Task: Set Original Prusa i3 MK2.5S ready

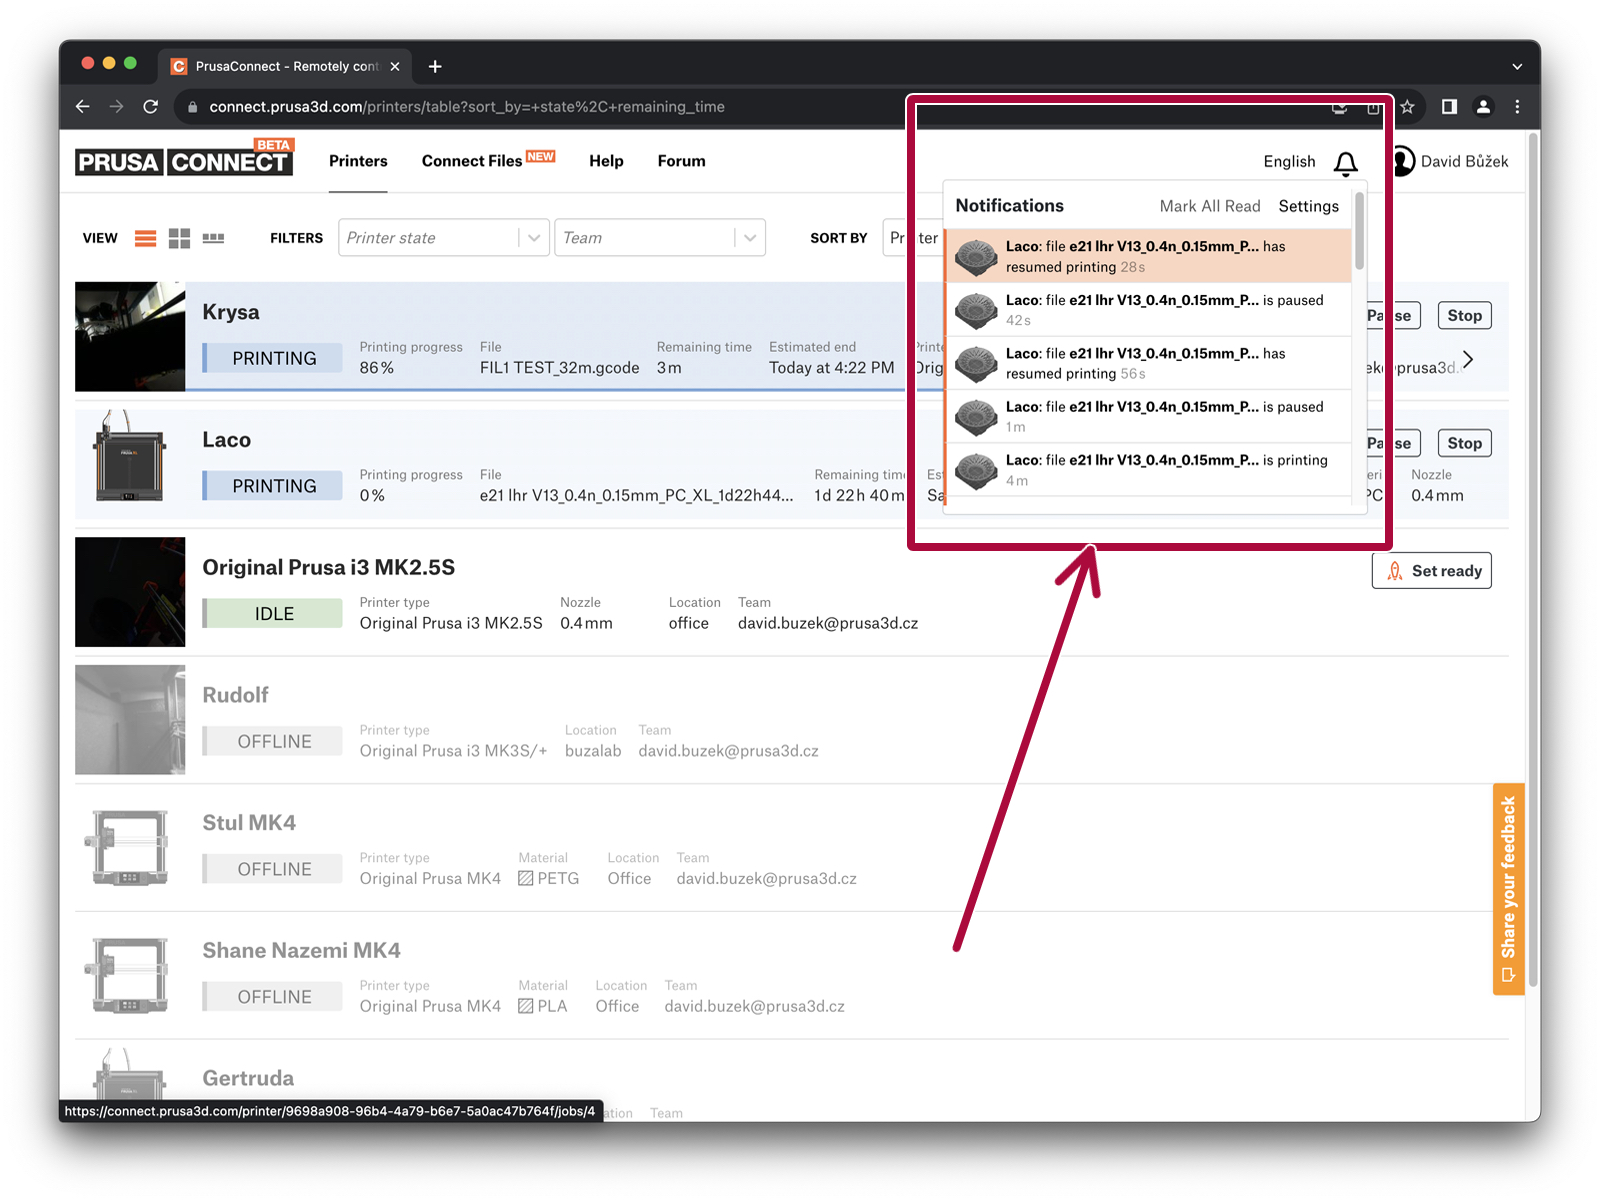Action: [x=1432, y=571]
